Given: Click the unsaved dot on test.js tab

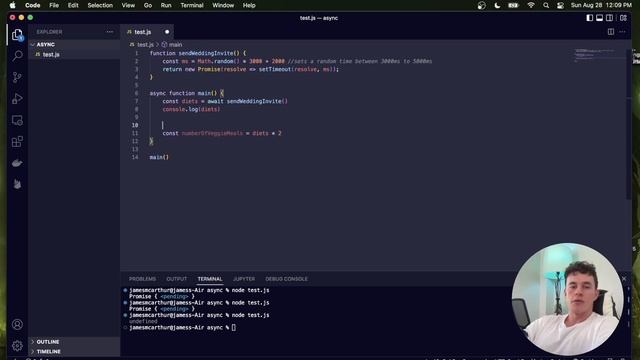Looking at the screenshot, I should tap(167, 32).
